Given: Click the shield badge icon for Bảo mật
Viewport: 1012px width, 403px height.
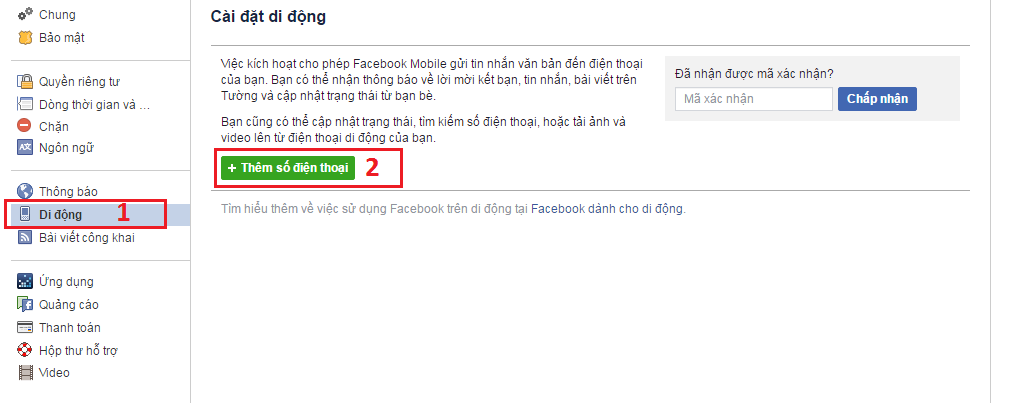Looking at the screenshot, I should point(25,37).
